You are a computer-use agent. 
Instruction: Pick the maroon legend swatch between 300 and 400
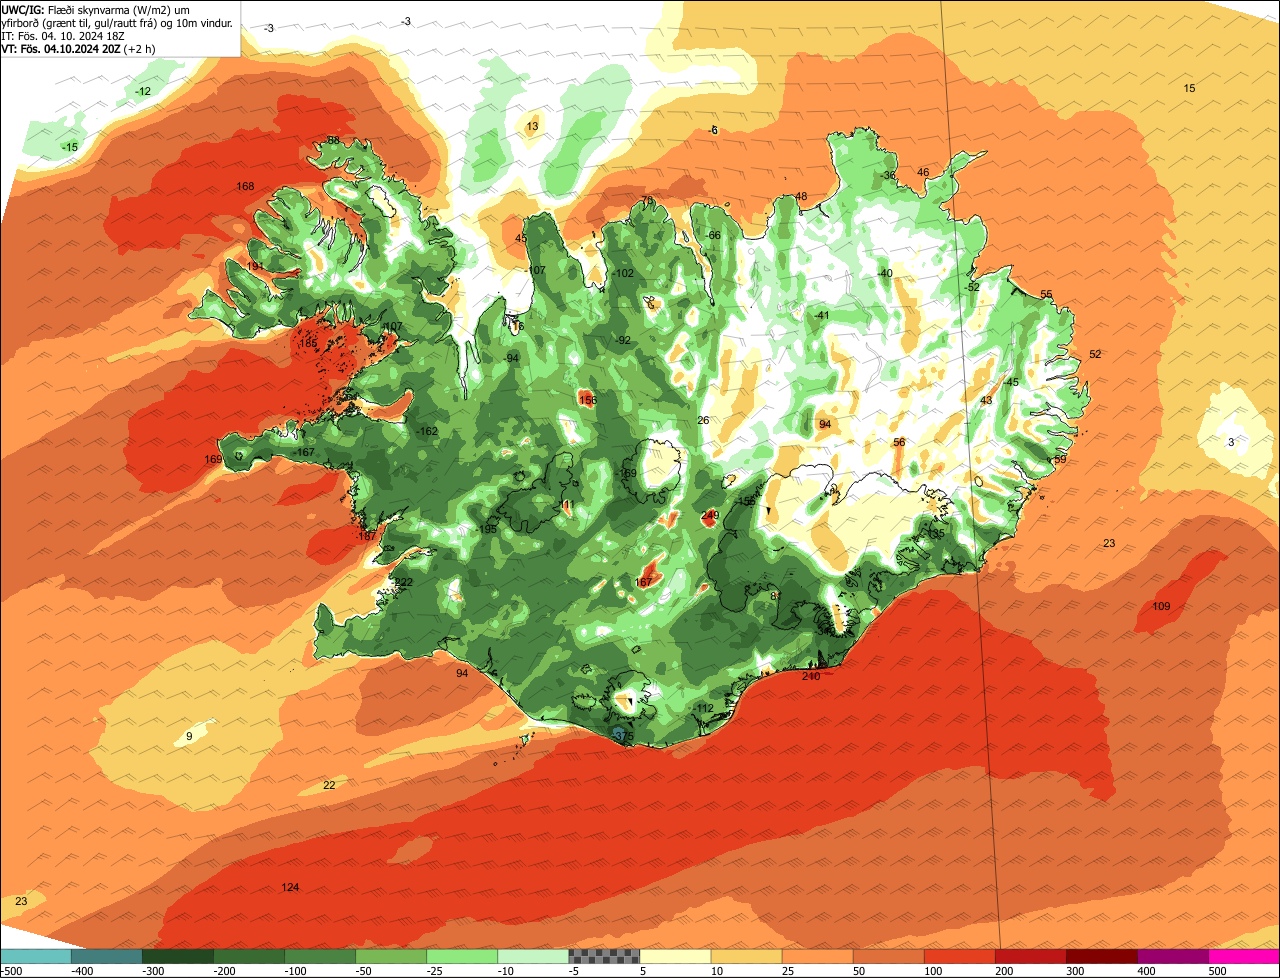(1102, 956)
